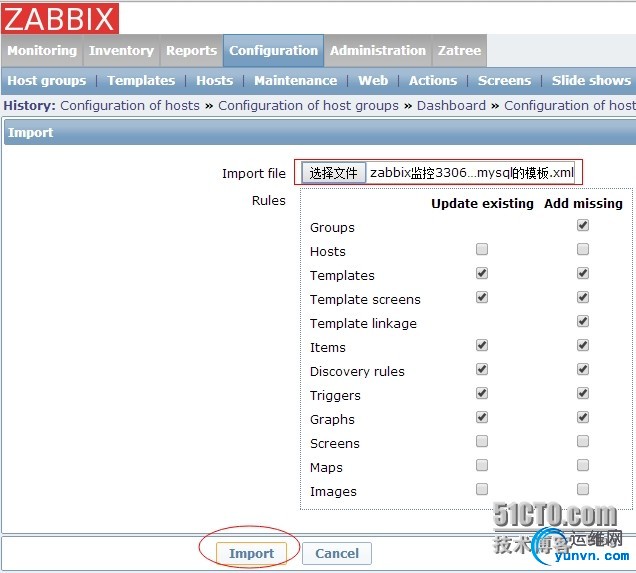The image size is (636, 573).
Task: Click the 选择文件 file chooser button
Action: pyautogui.click(x=333, y=173)
